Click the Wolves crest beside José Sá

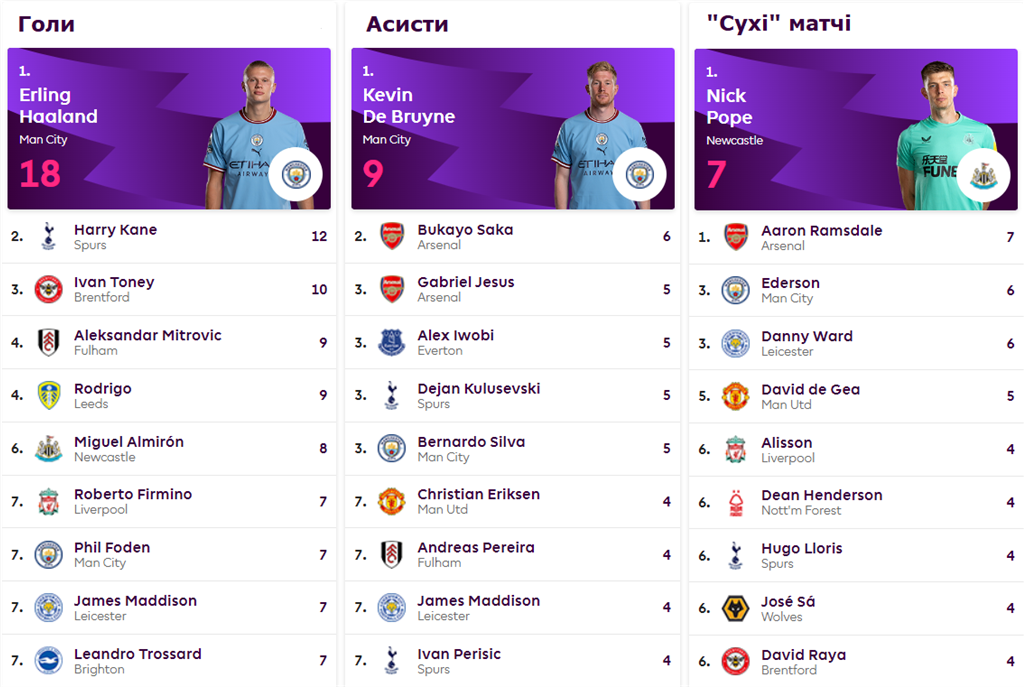736,609
